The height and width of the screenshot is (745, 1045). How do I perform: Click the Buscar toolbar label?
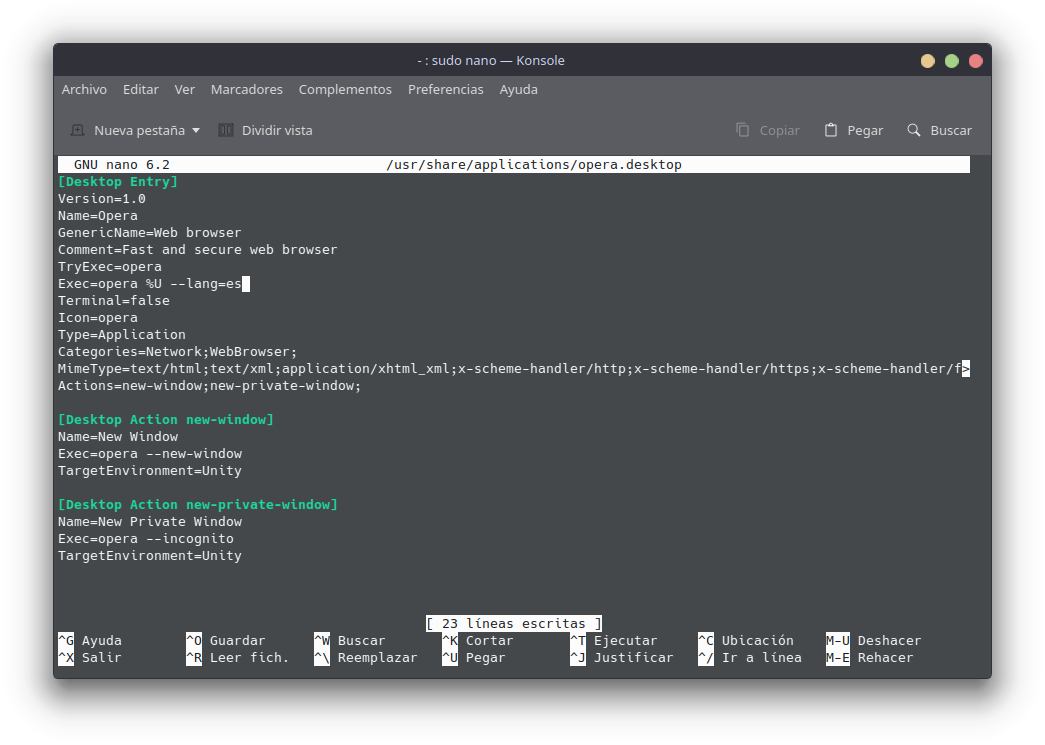pyautogui.click(x=951, y=131)
